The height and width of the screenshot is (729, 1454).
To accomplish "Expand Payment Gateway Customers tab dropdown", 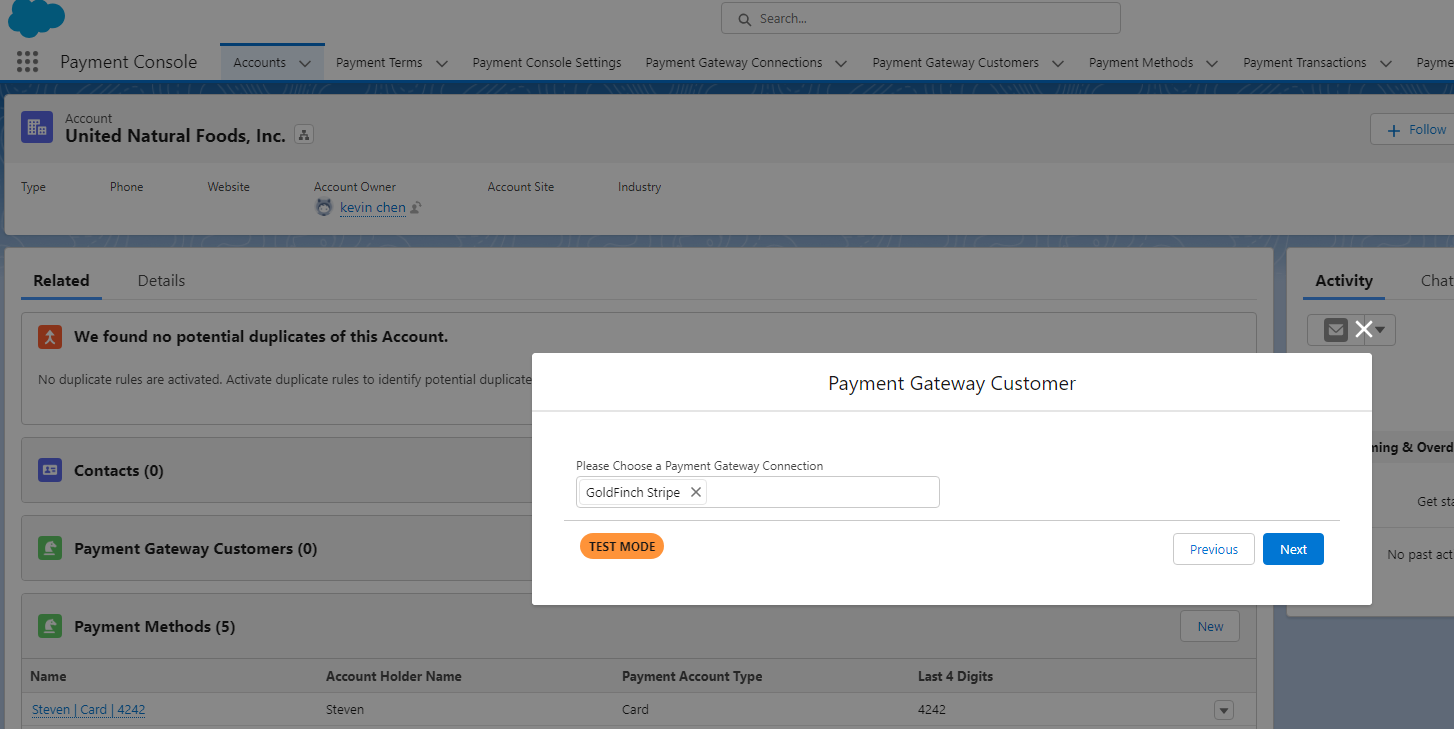I will 1057,63.
